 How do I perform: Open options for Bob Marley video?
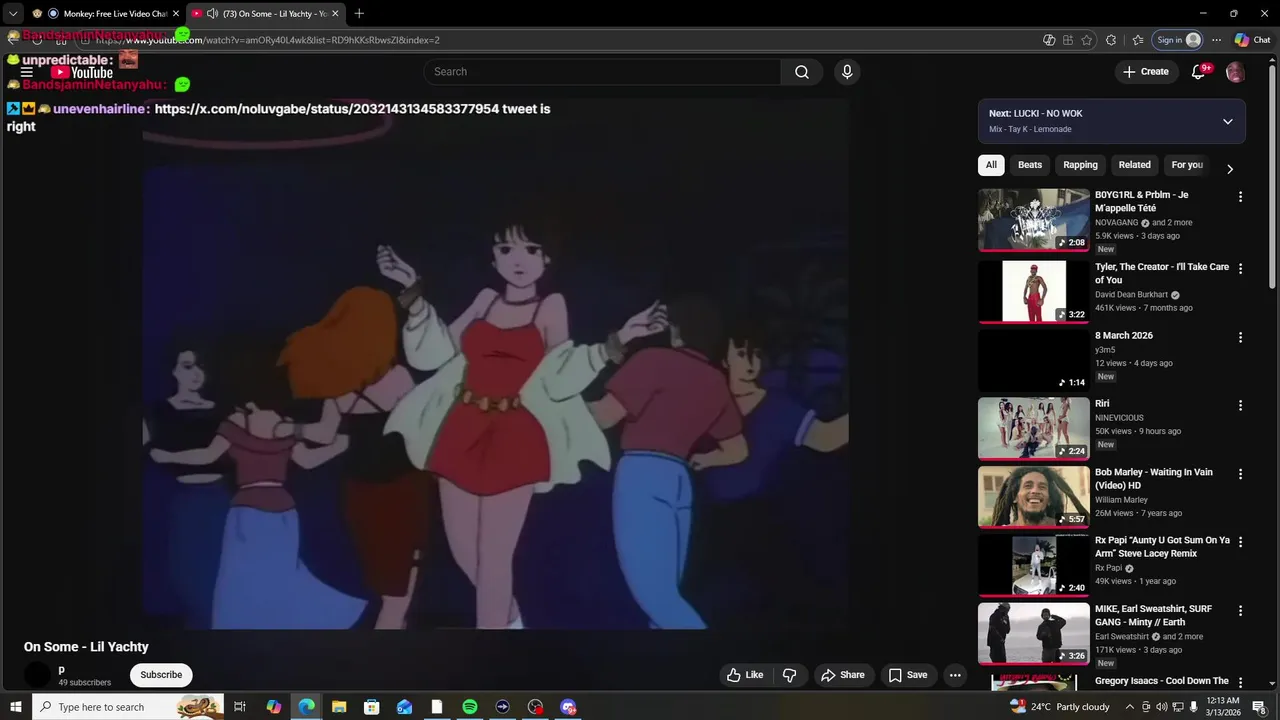click(1240, 474)
